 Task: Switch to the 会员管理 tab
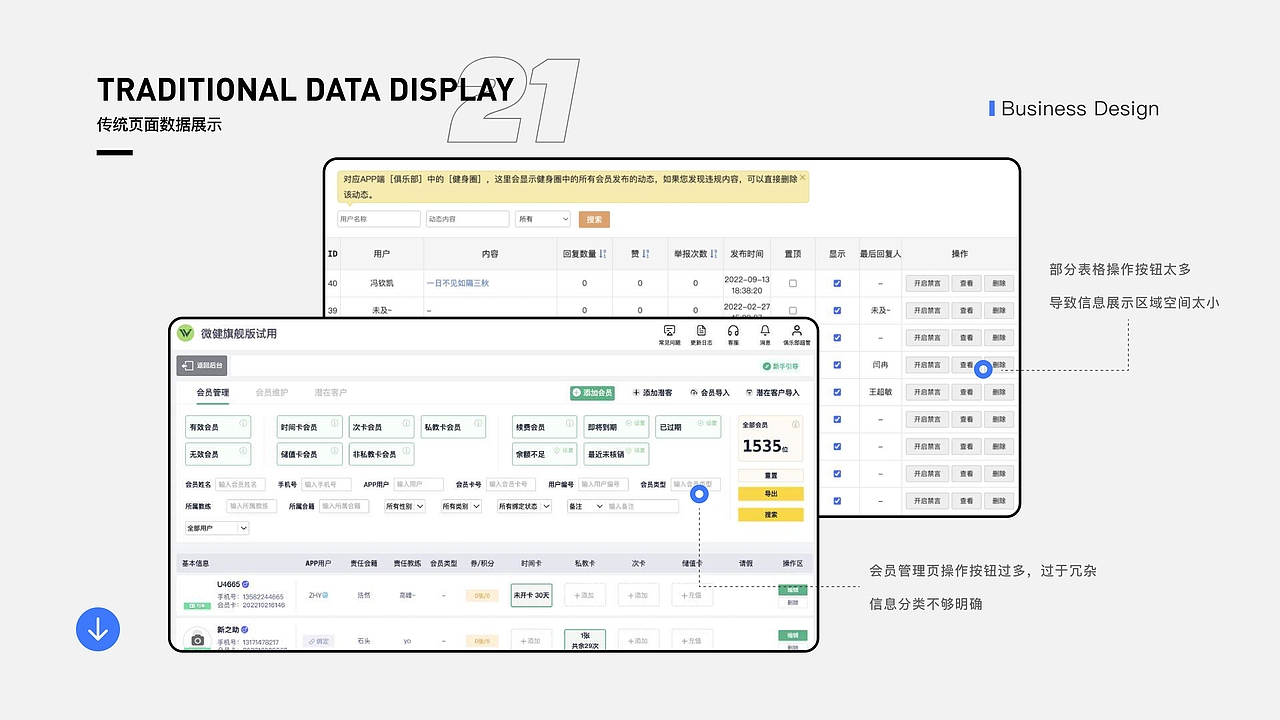click(x=213, y=393)
